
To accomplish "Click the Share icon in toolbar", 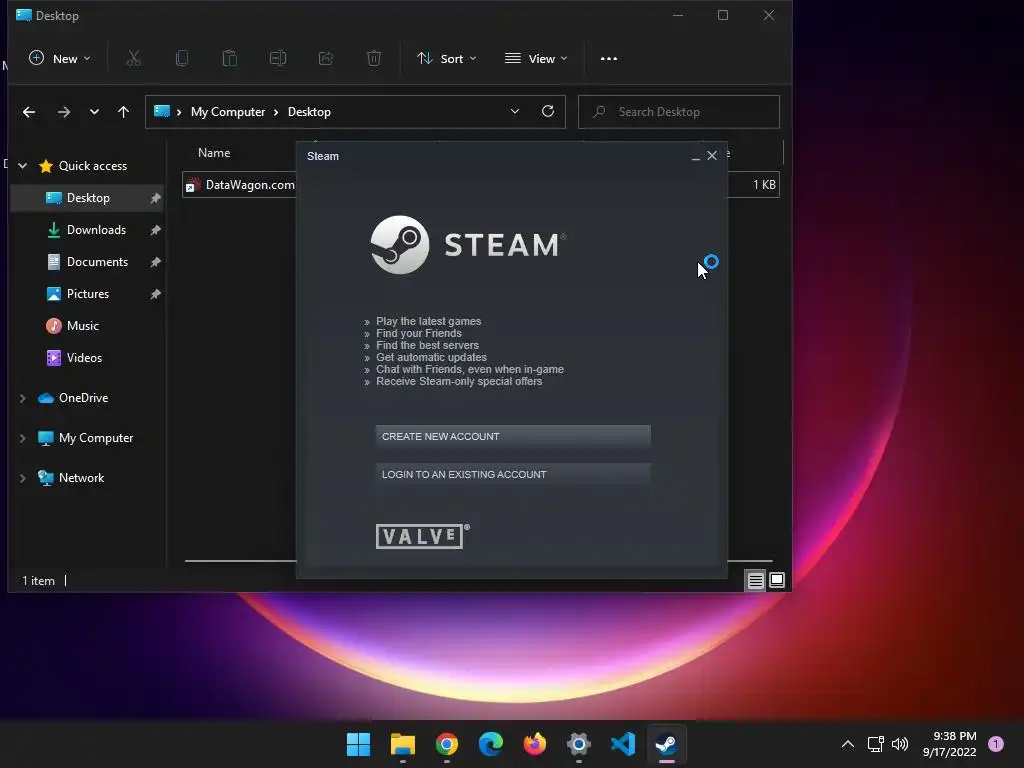I will 326,59.
